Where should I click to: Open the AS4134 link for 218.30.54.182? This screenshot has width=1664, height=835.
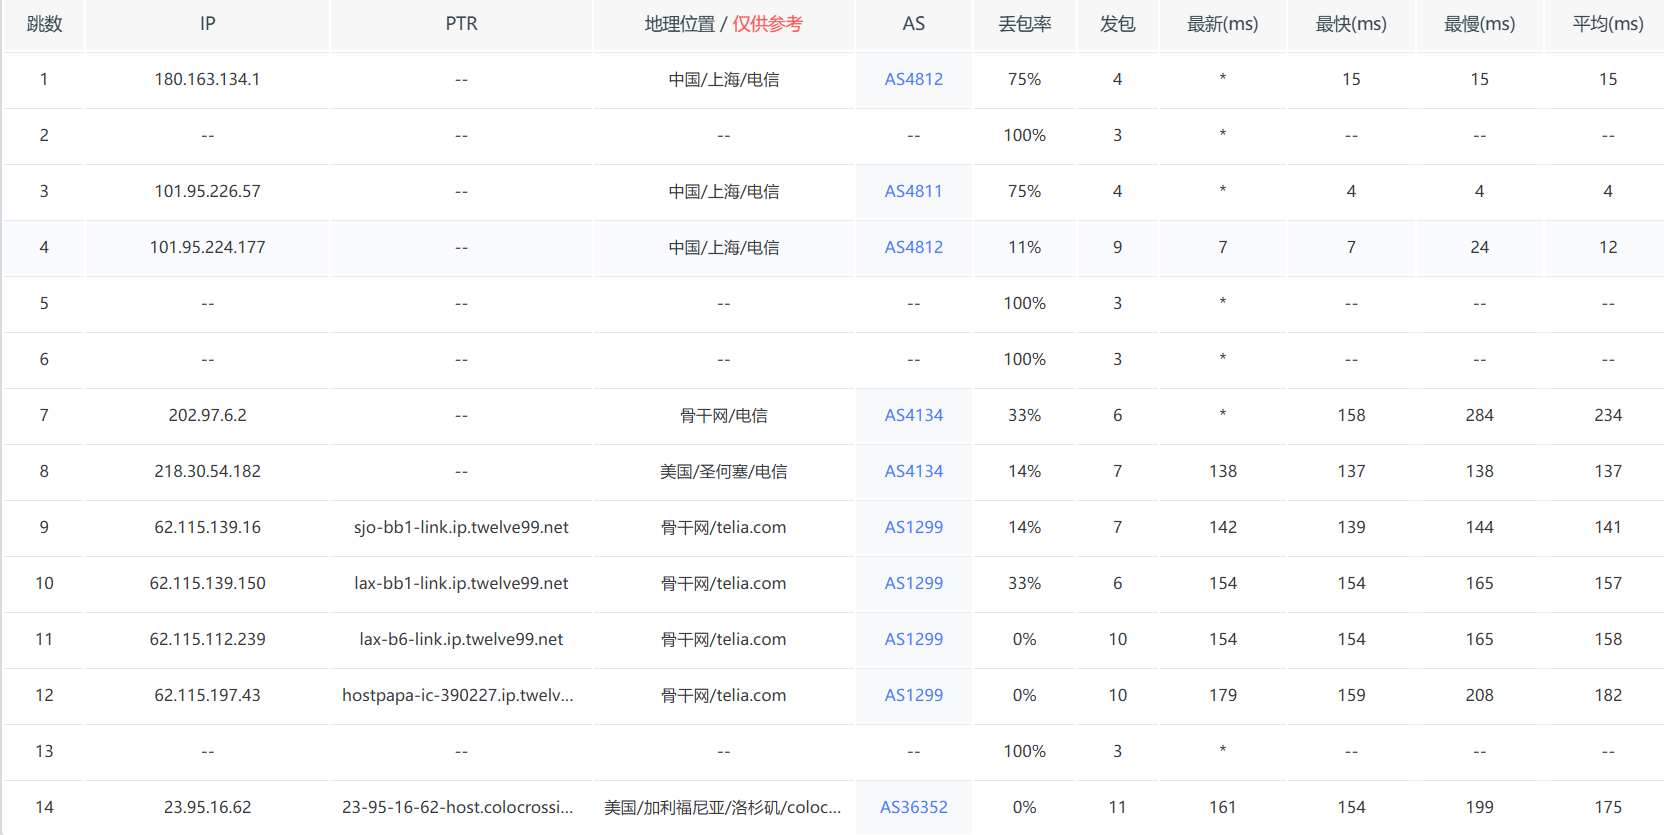(x=913, y=471)
